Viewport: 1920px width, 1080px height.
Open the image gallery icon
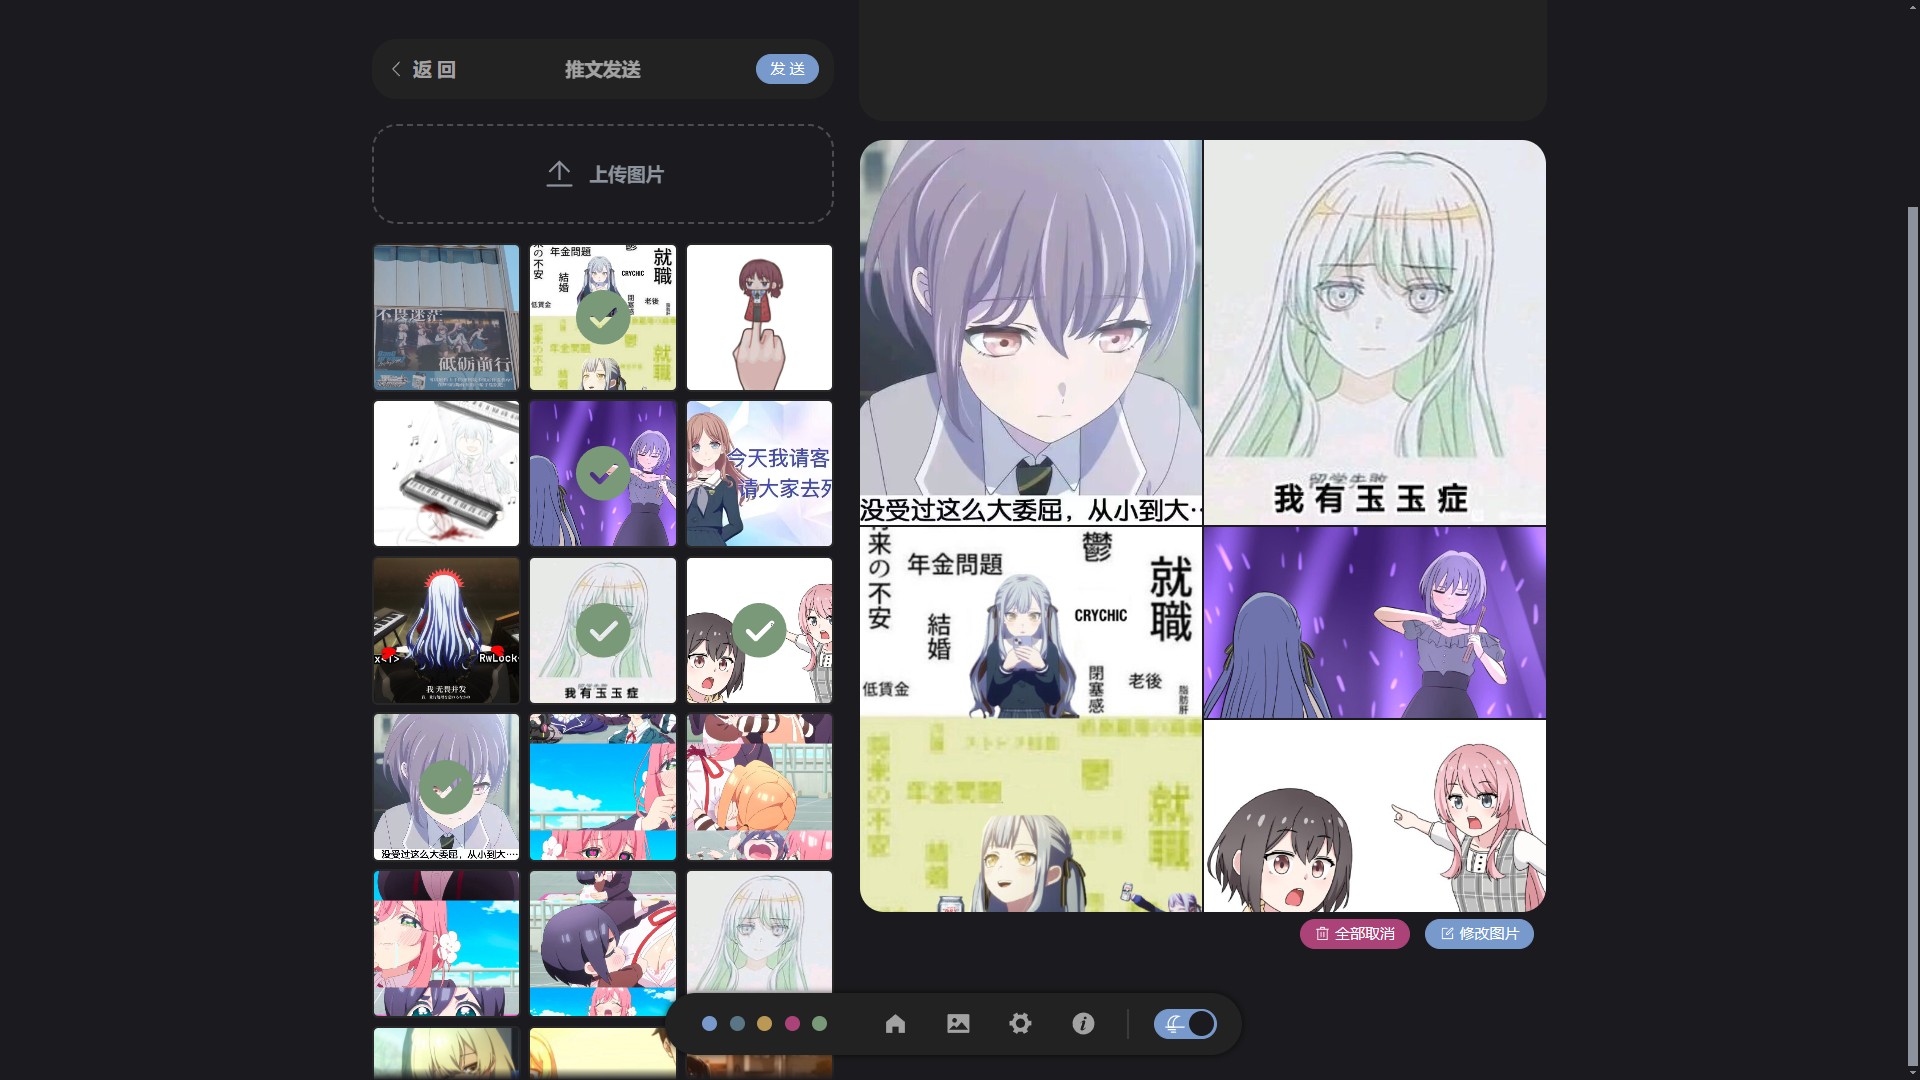pos(958,1023)
